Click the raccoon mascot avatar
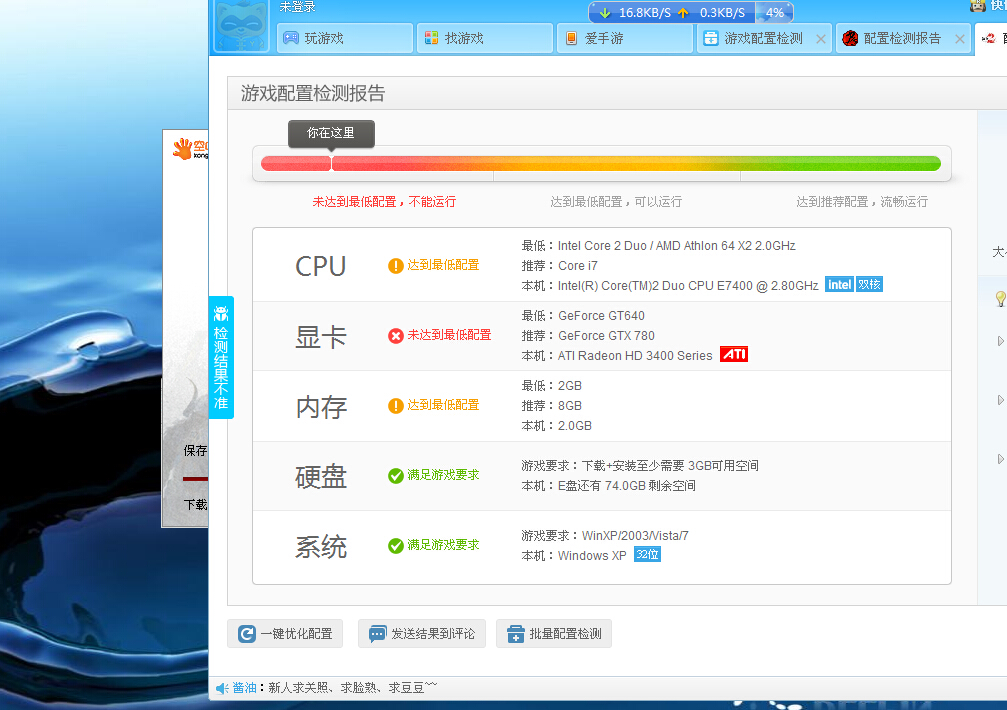1007x710 pixels. coord(241,26)
